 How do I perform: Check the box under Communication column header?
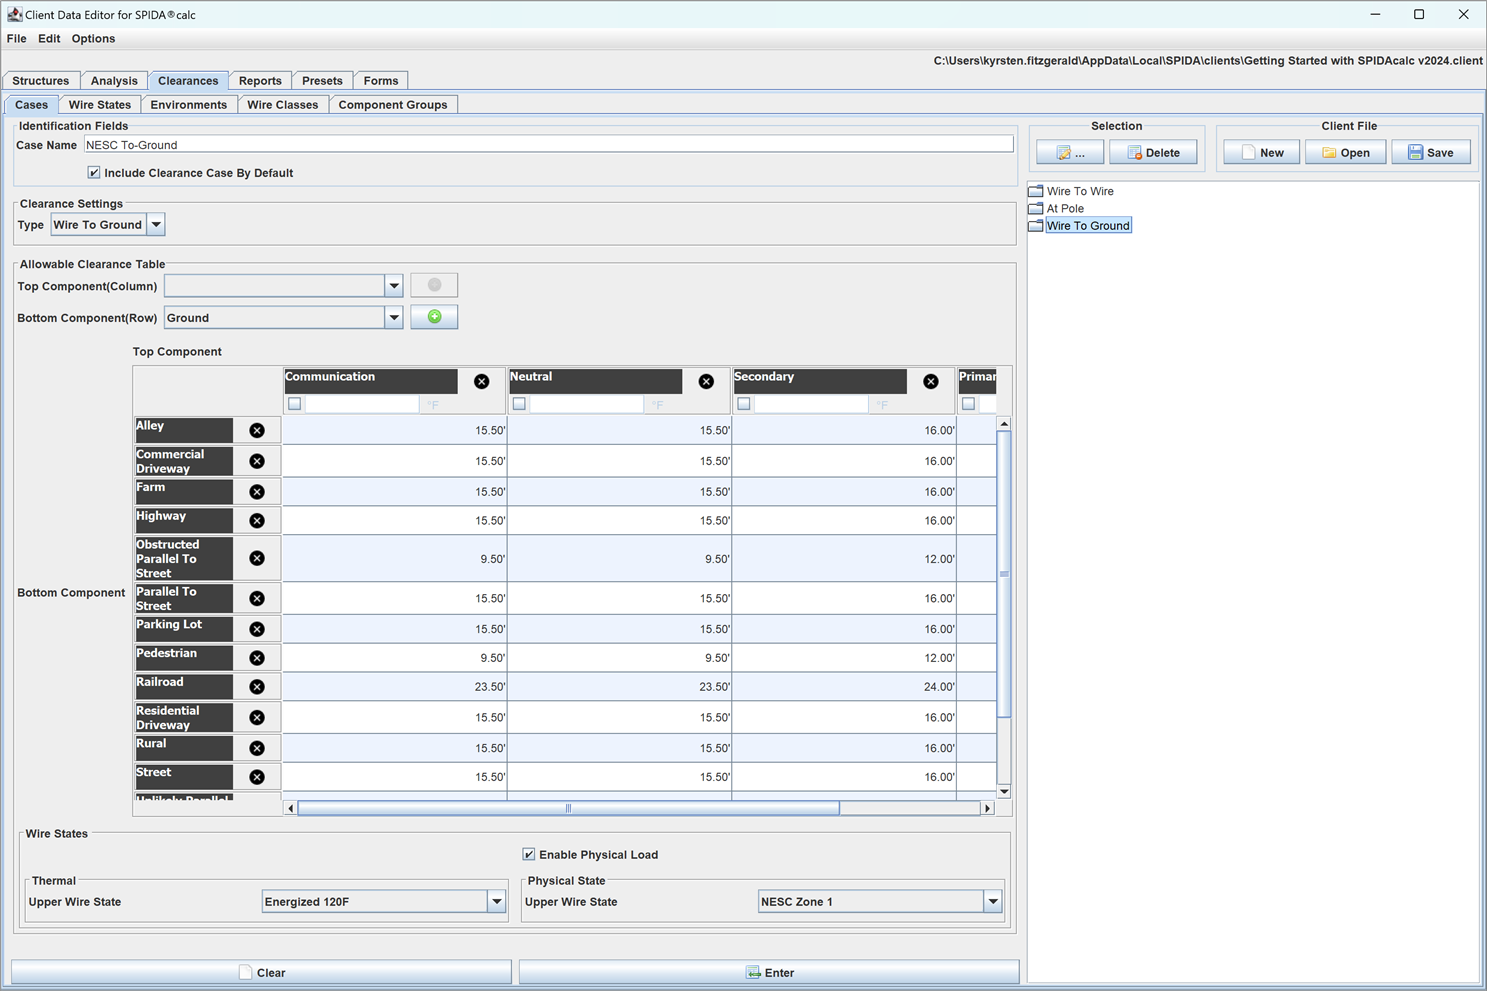295,404
